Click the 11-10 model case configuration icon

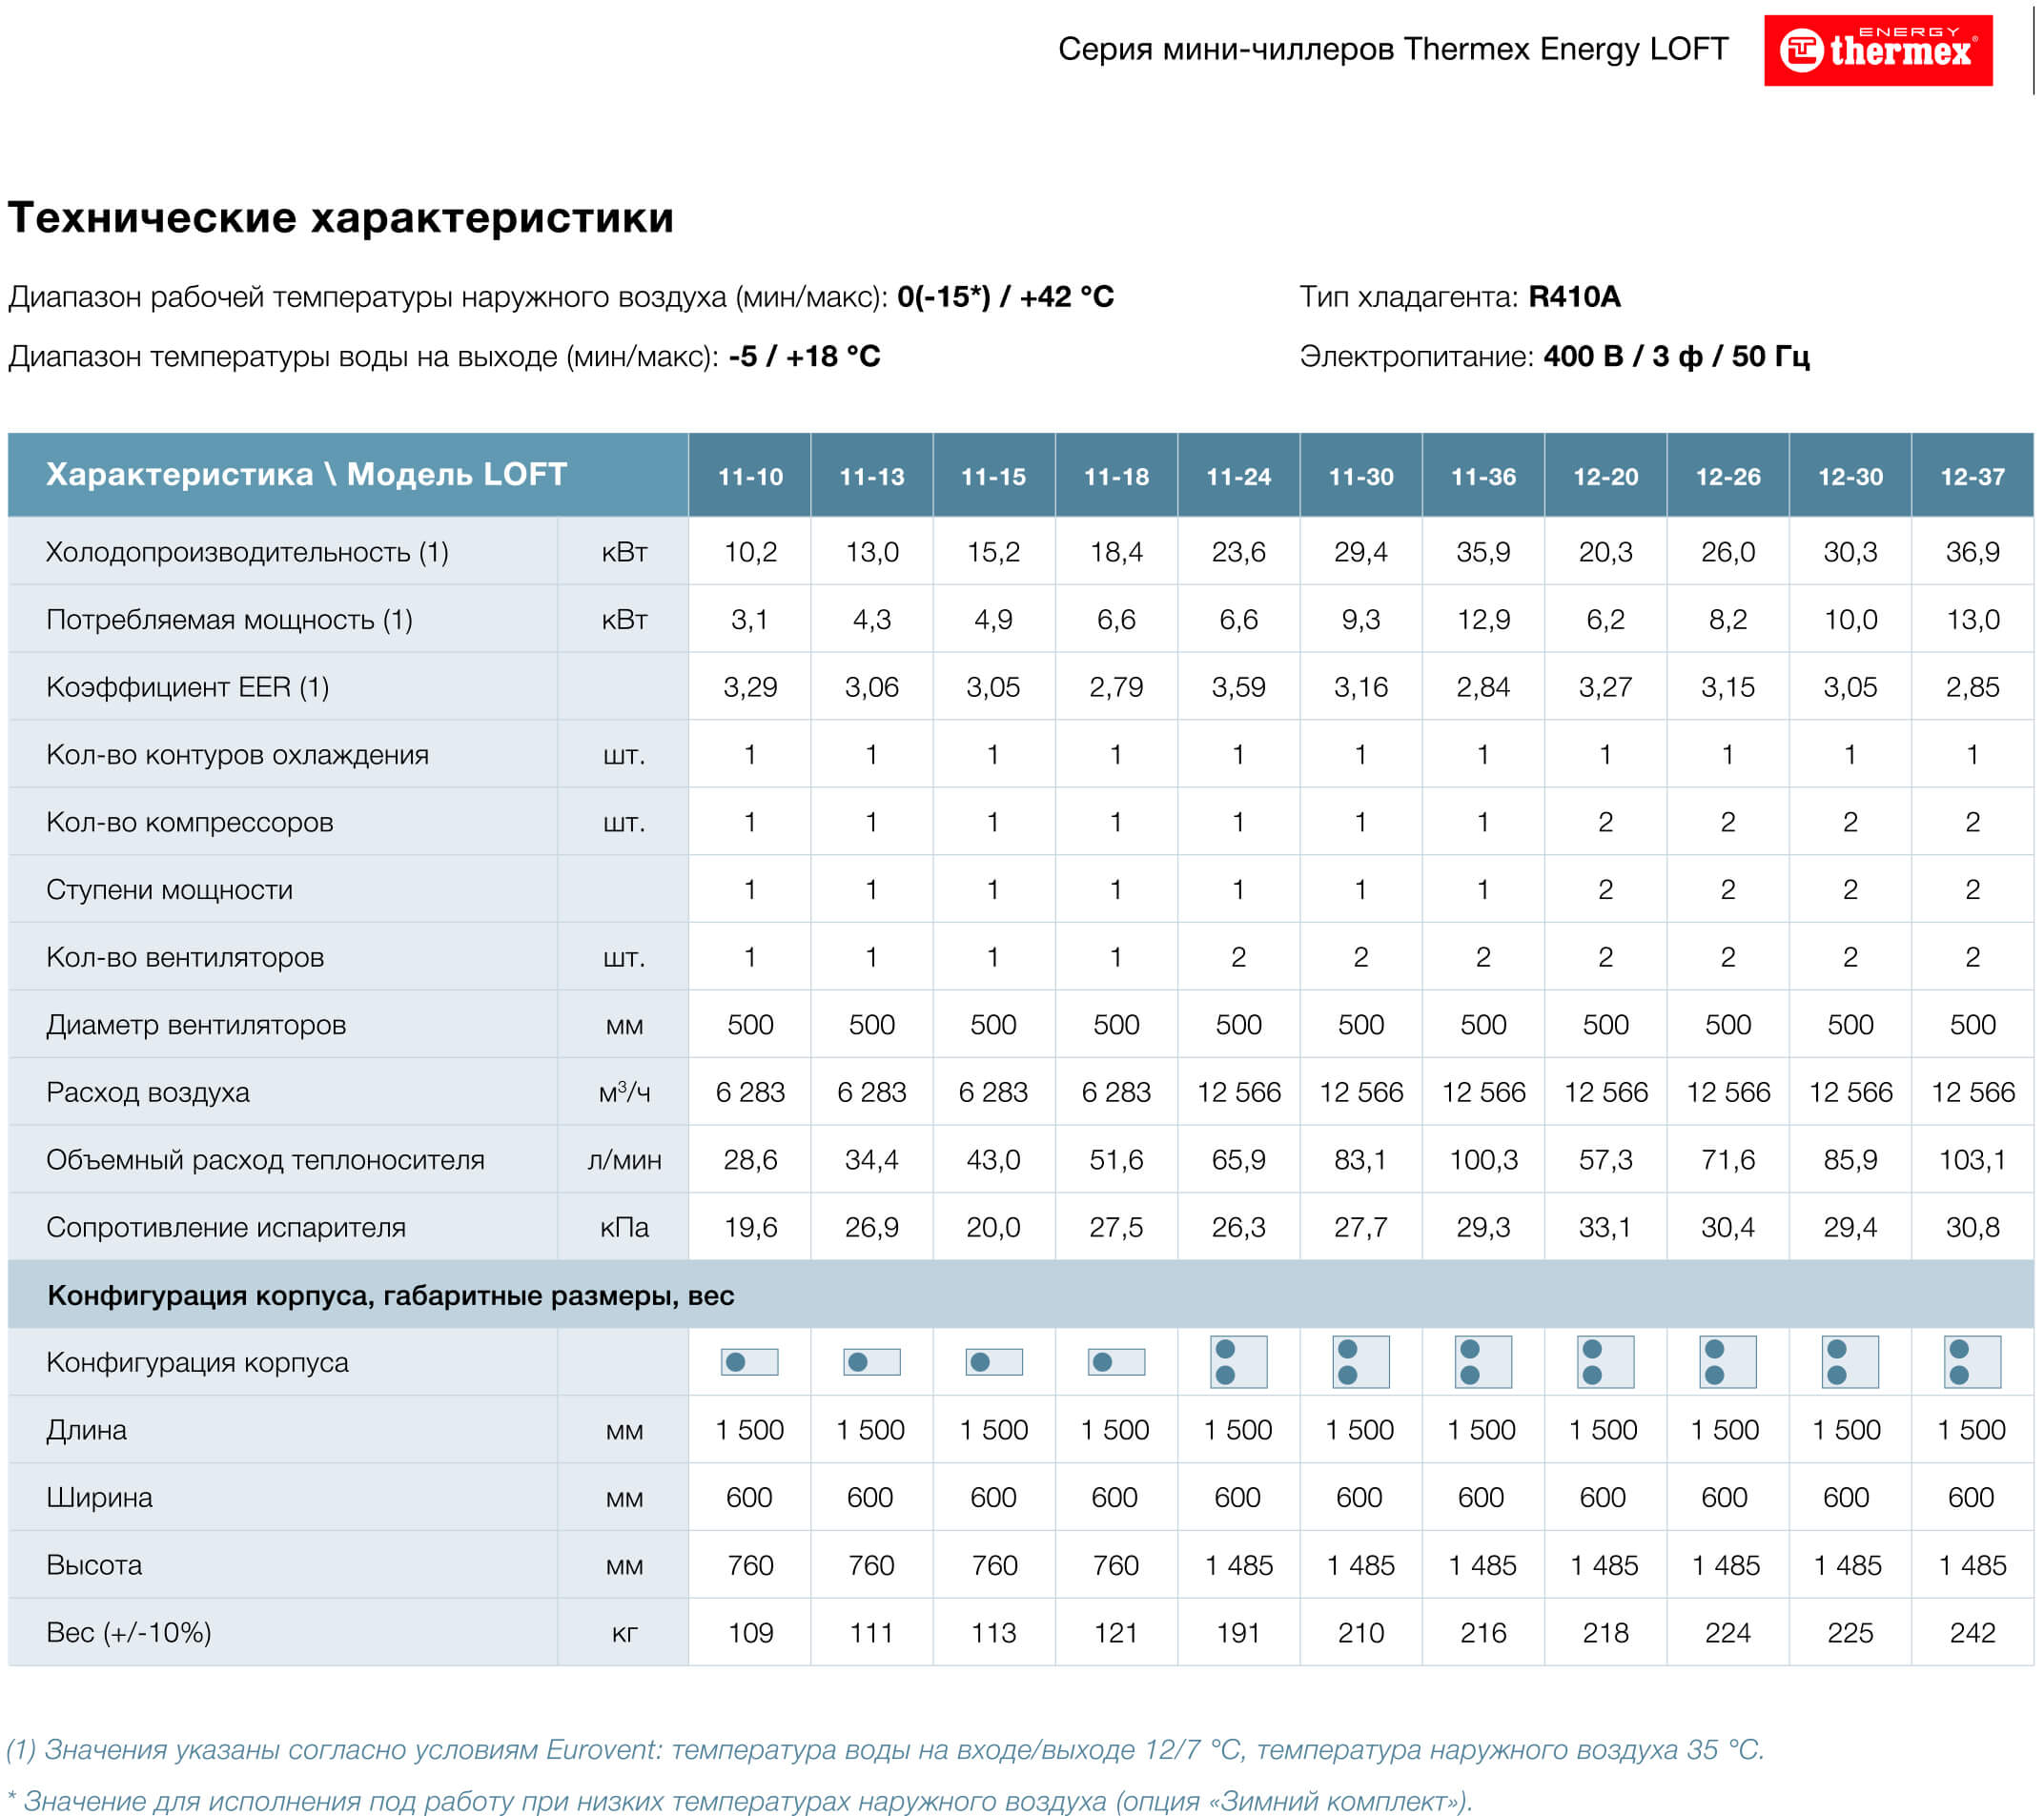pos(749,1362)
